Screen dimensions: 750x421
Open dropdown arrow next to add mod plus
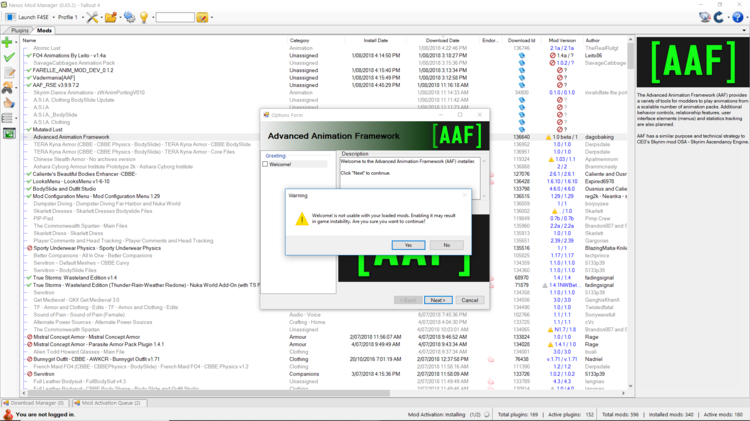point(16,43)
